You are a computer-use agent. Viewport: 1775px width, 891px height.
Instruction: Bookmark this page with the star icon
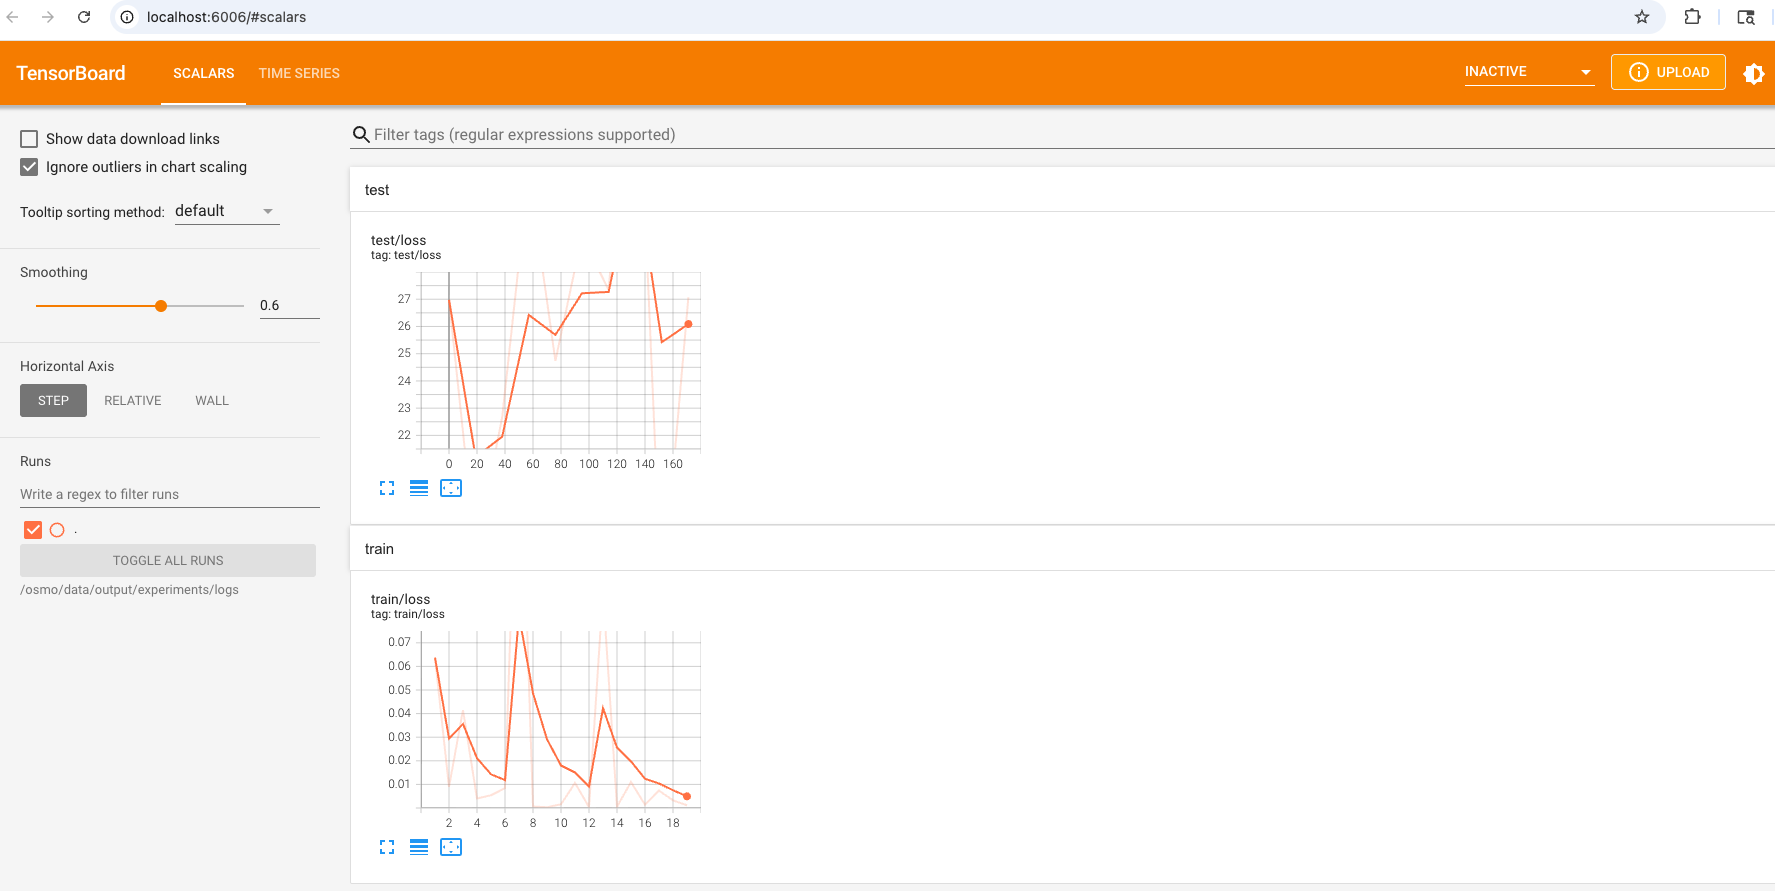coord(1642,17)
